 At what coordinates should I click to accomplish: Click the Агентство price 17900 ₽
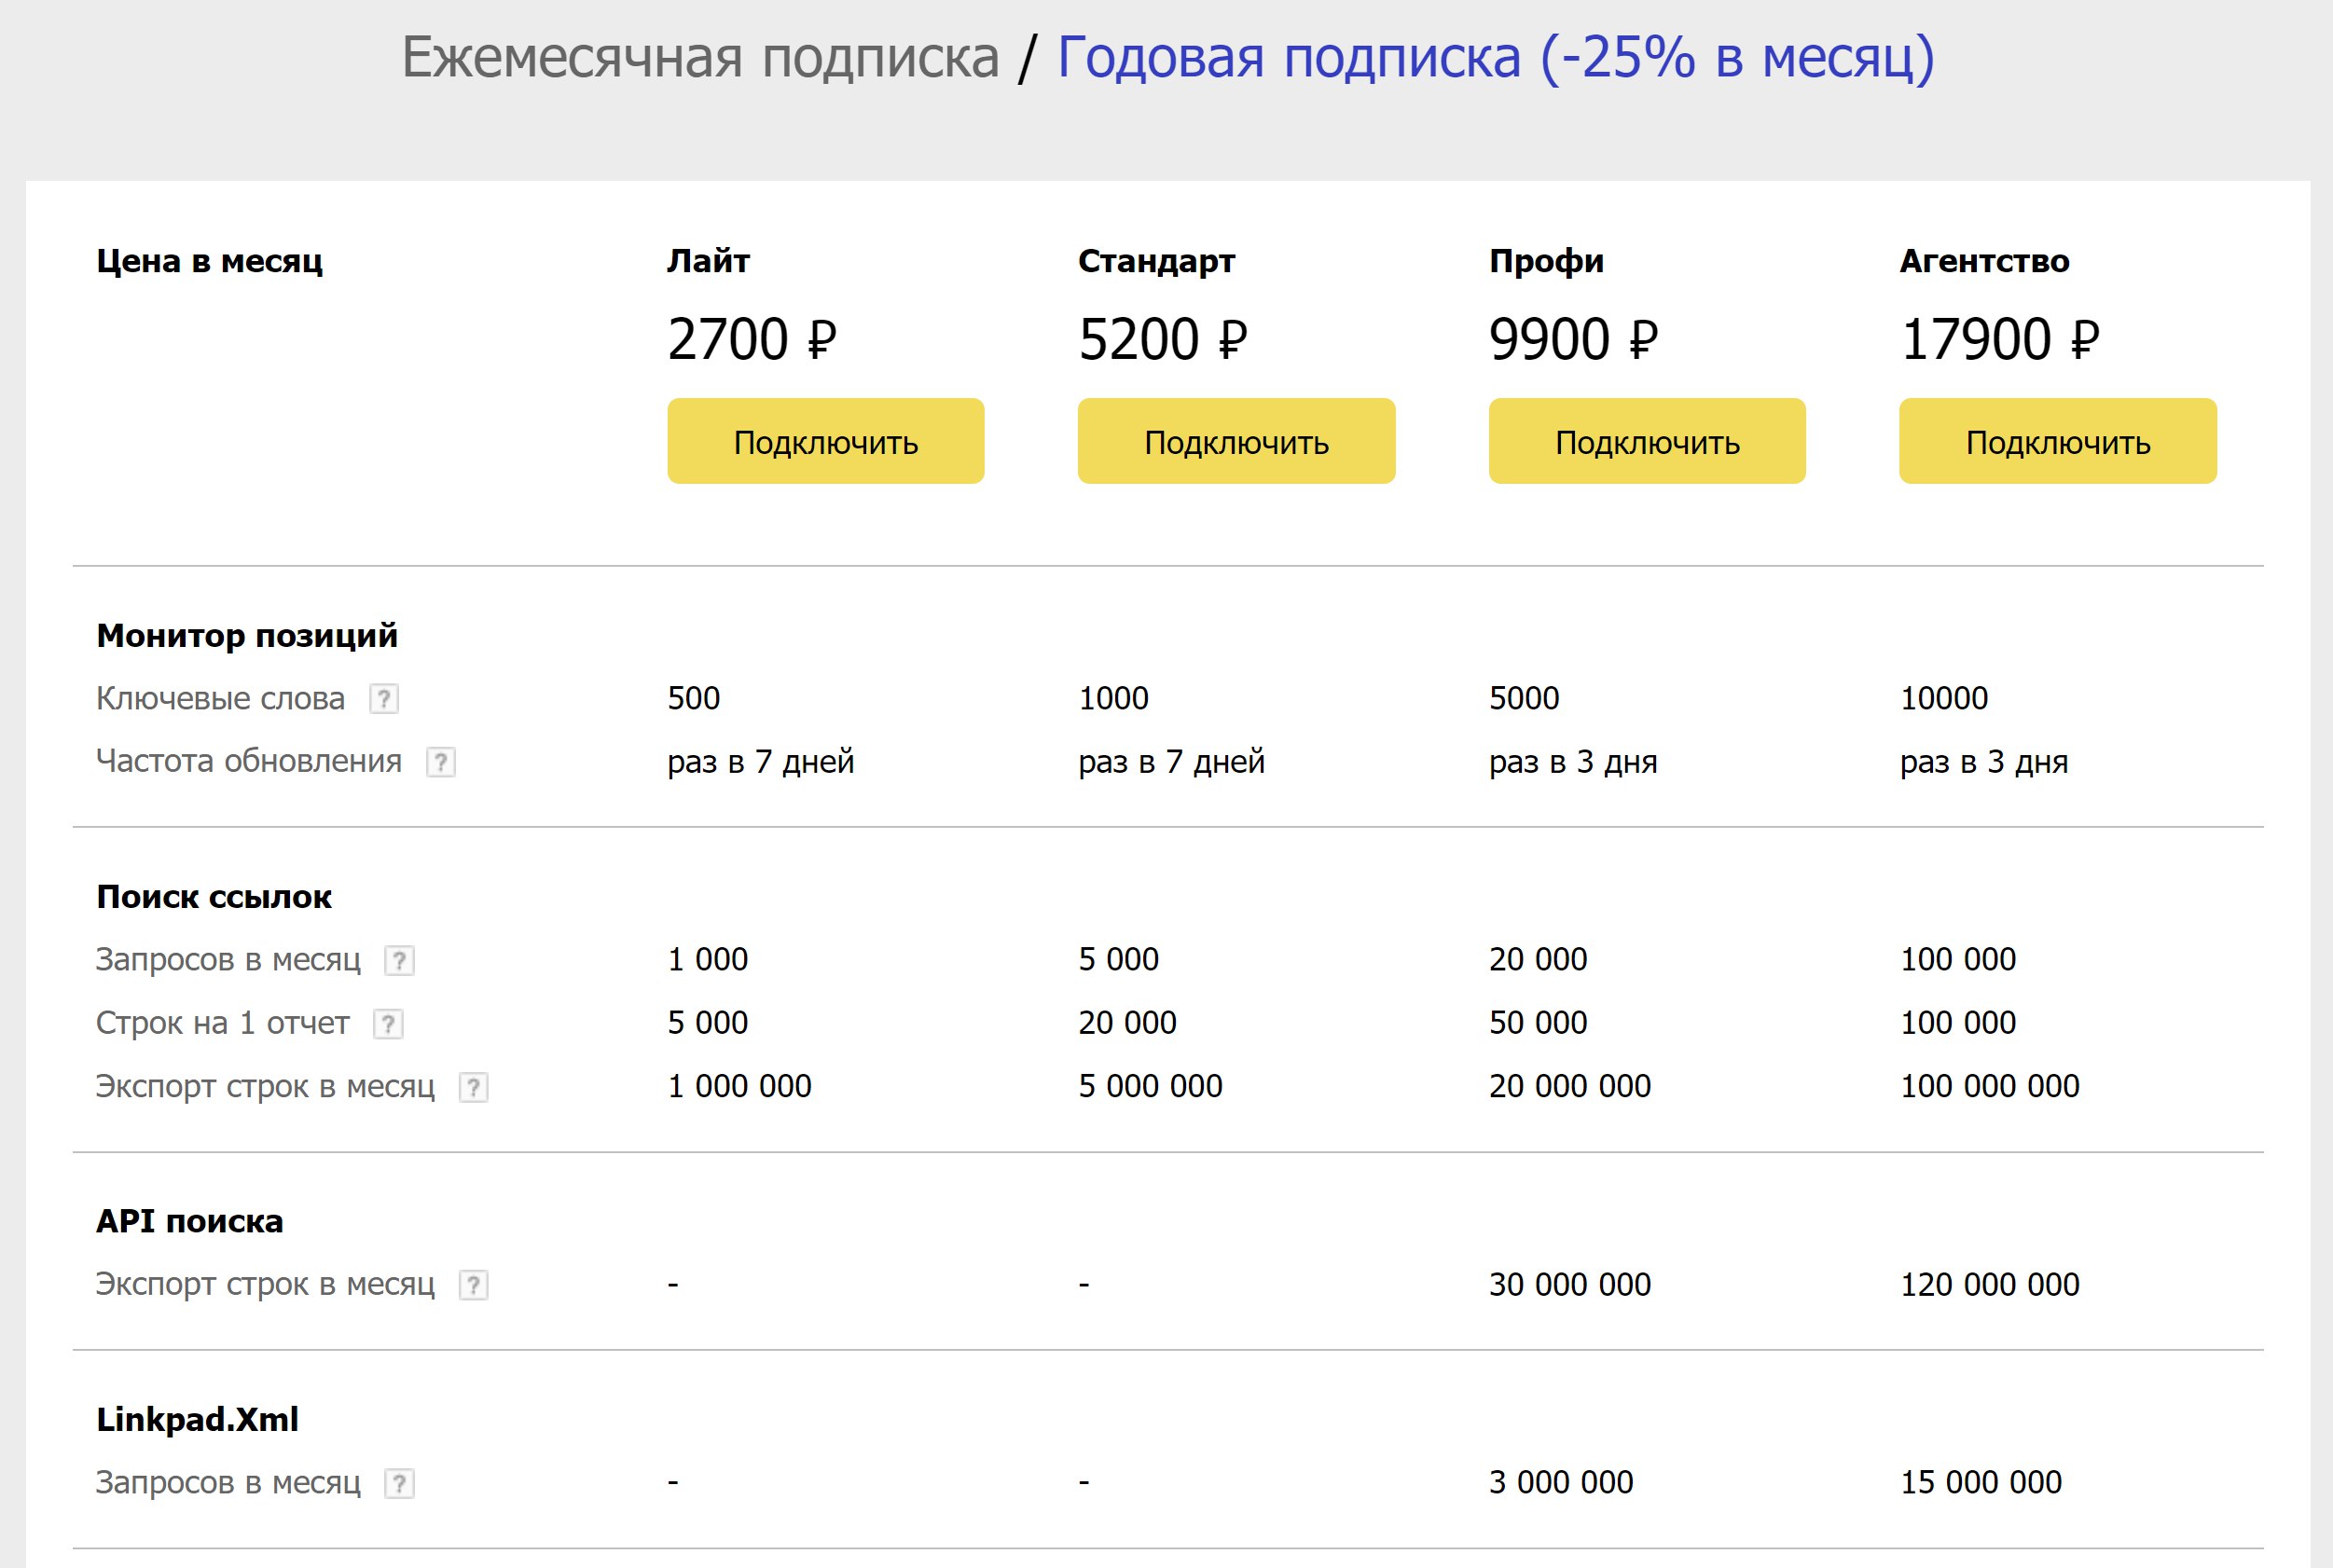coord(1999,339)
